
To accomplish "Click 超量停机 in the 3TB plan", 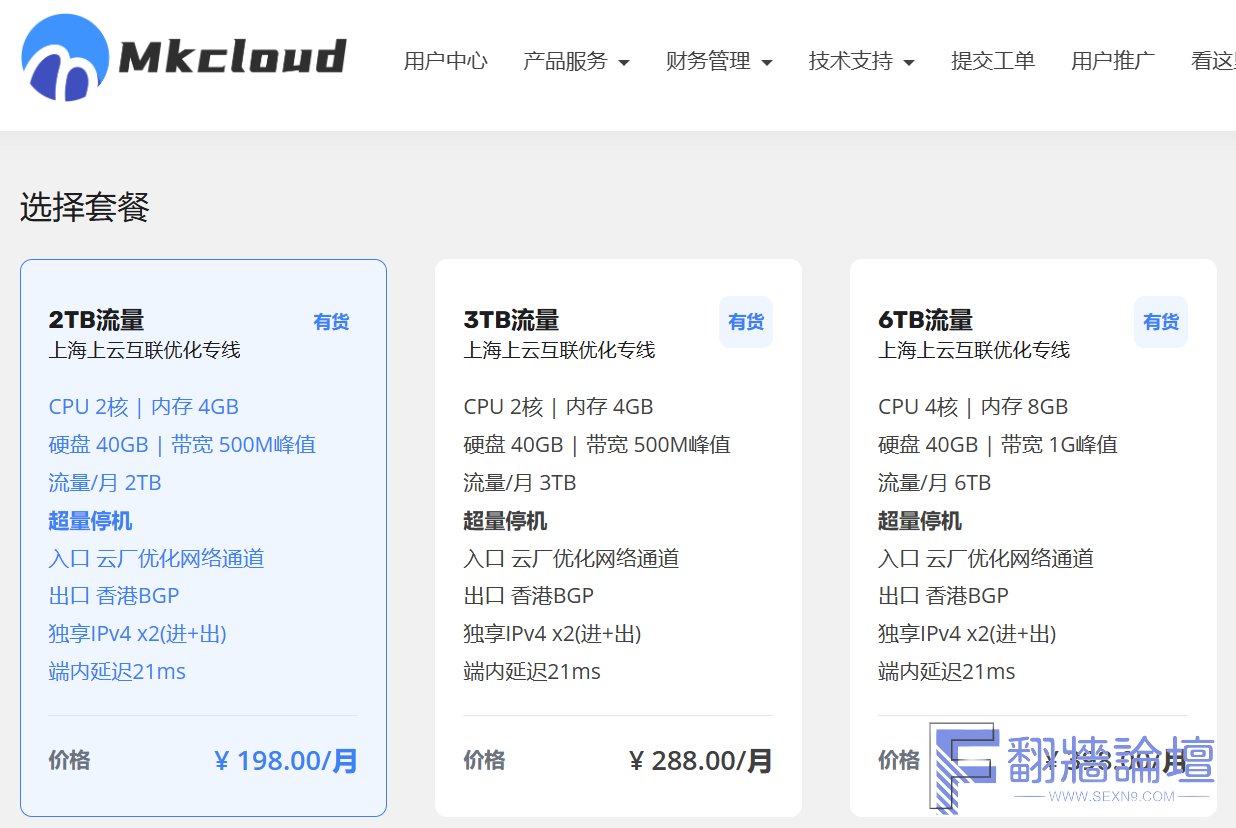I will click(505, 521).
